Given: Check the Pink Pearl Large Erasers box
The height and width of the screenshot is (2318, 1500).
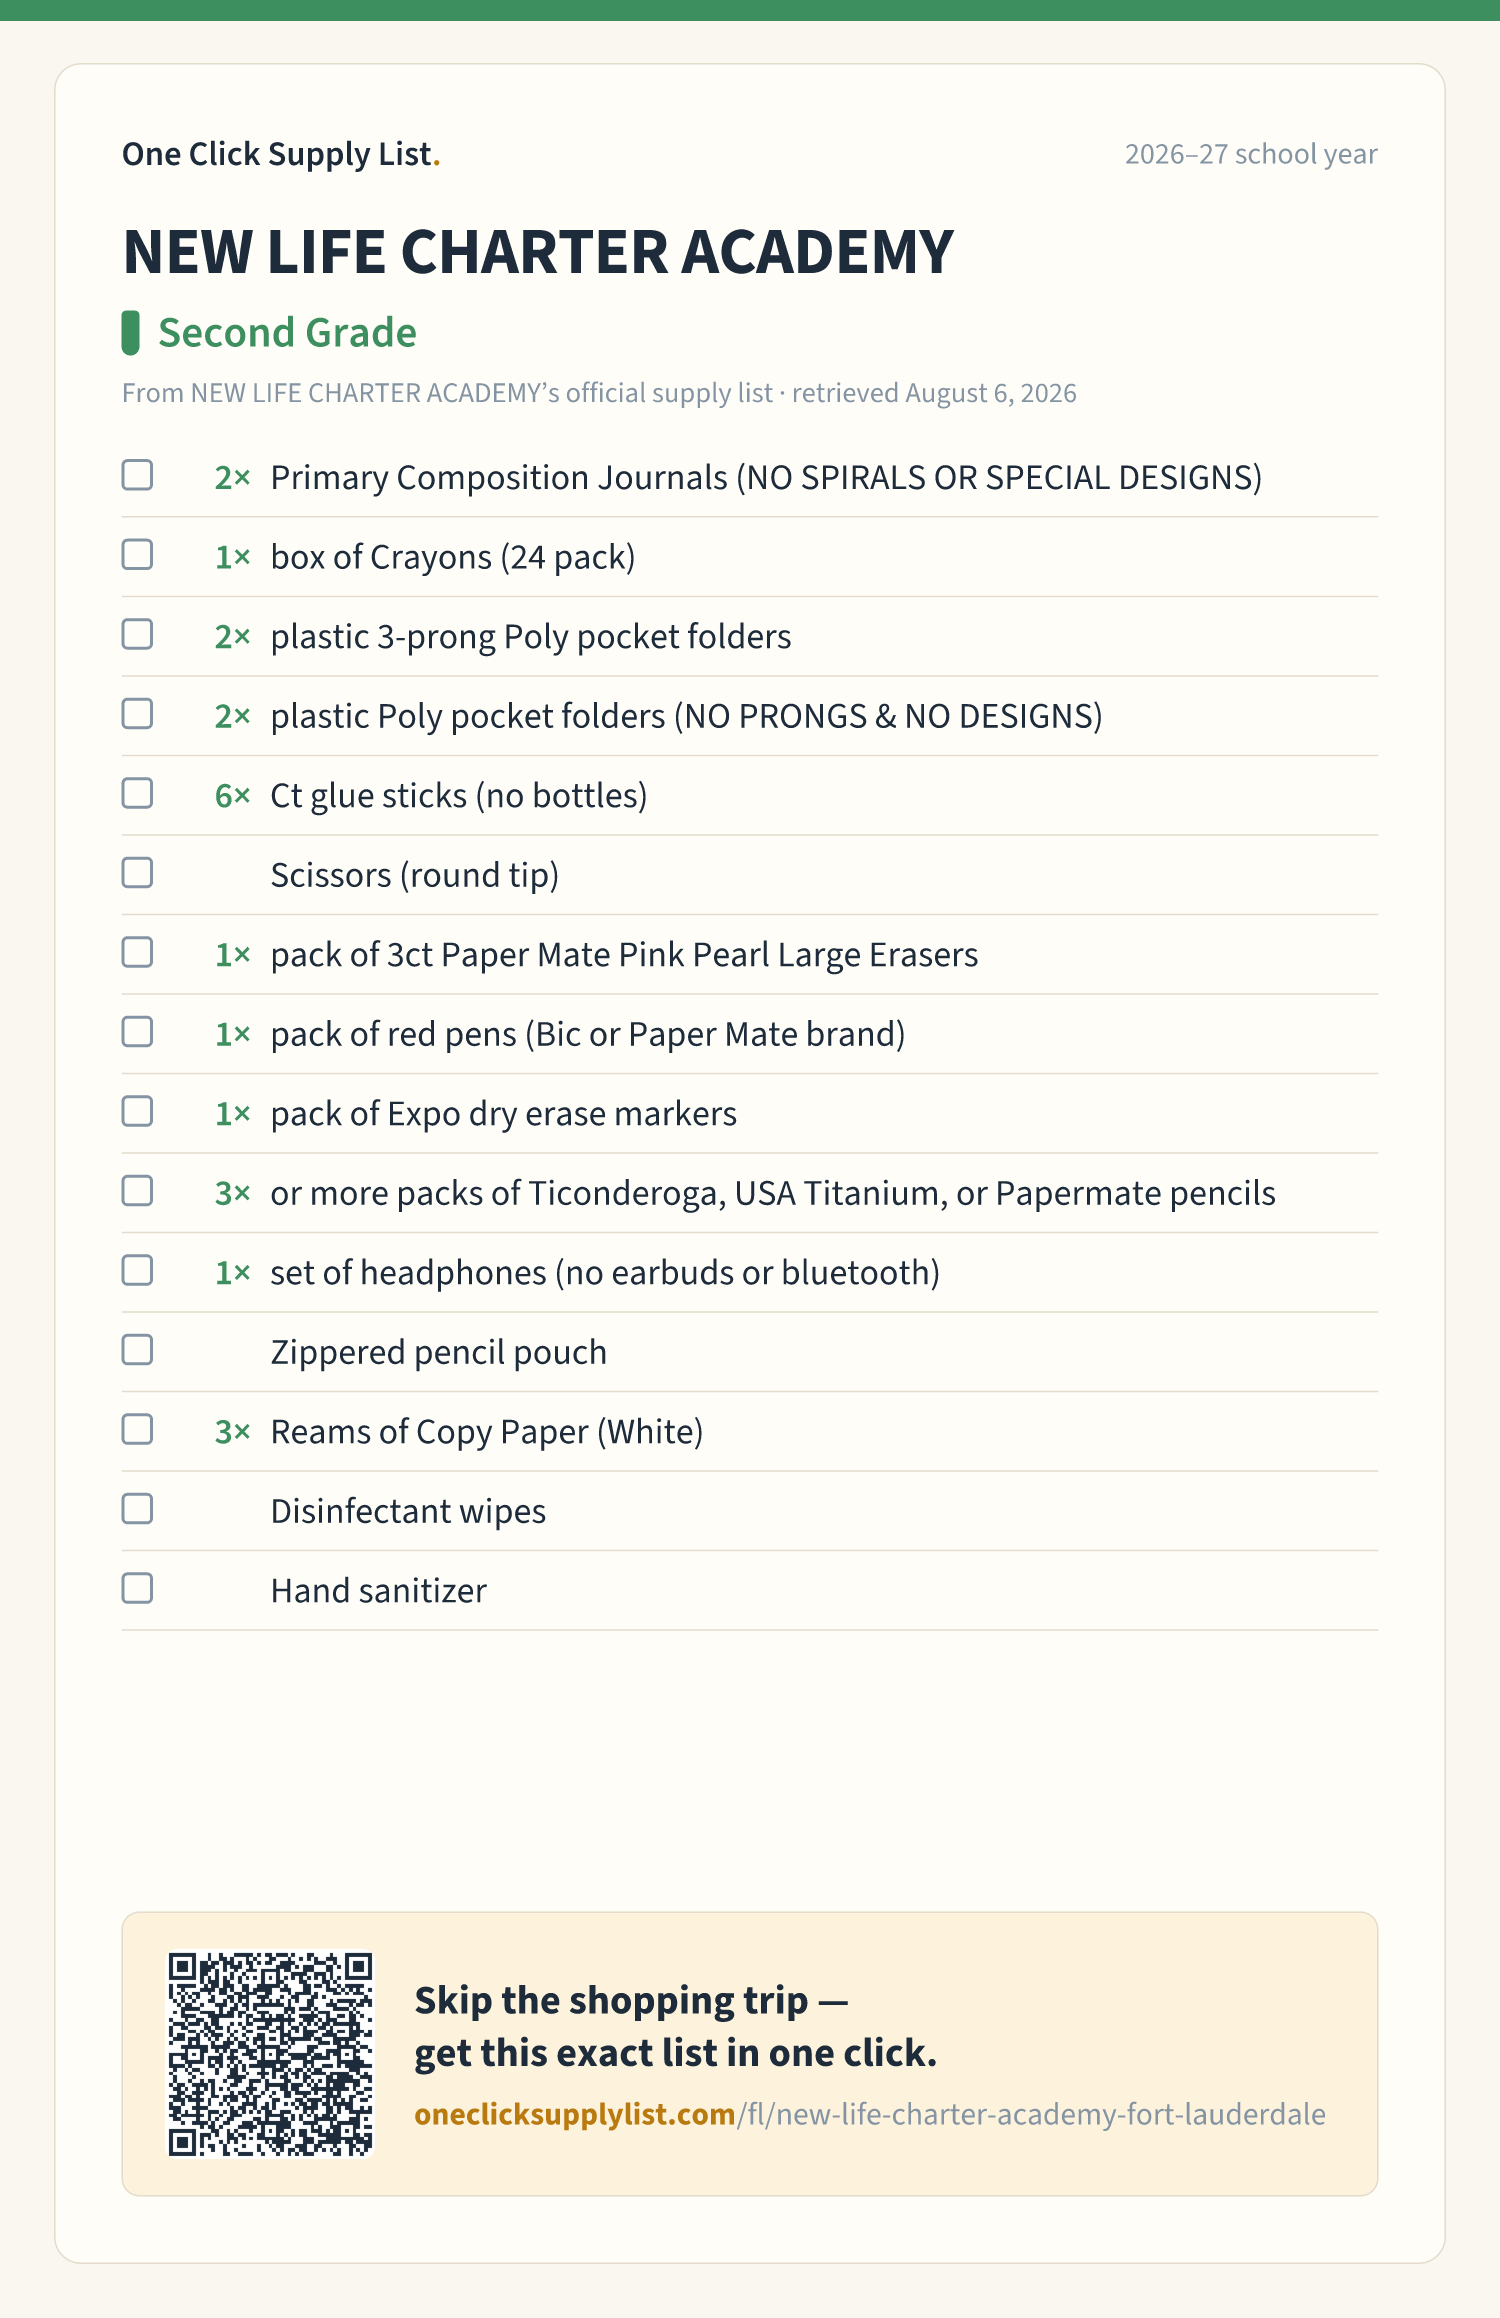Looking at the screenshot, I should (x=137, y=952).
